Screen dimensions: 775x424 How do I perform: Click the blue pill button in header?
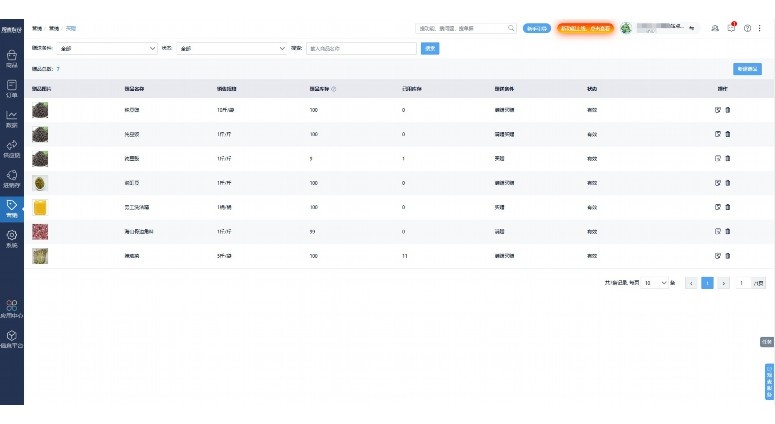tap(537, 29)
